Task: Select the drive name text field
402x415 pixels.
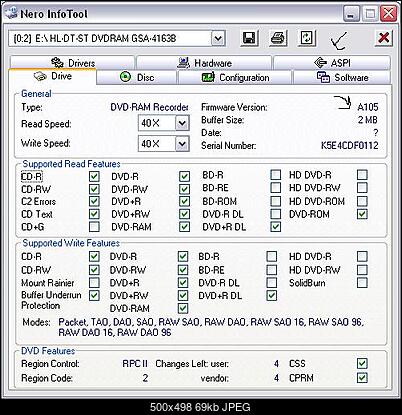Action: coord(110,38)
